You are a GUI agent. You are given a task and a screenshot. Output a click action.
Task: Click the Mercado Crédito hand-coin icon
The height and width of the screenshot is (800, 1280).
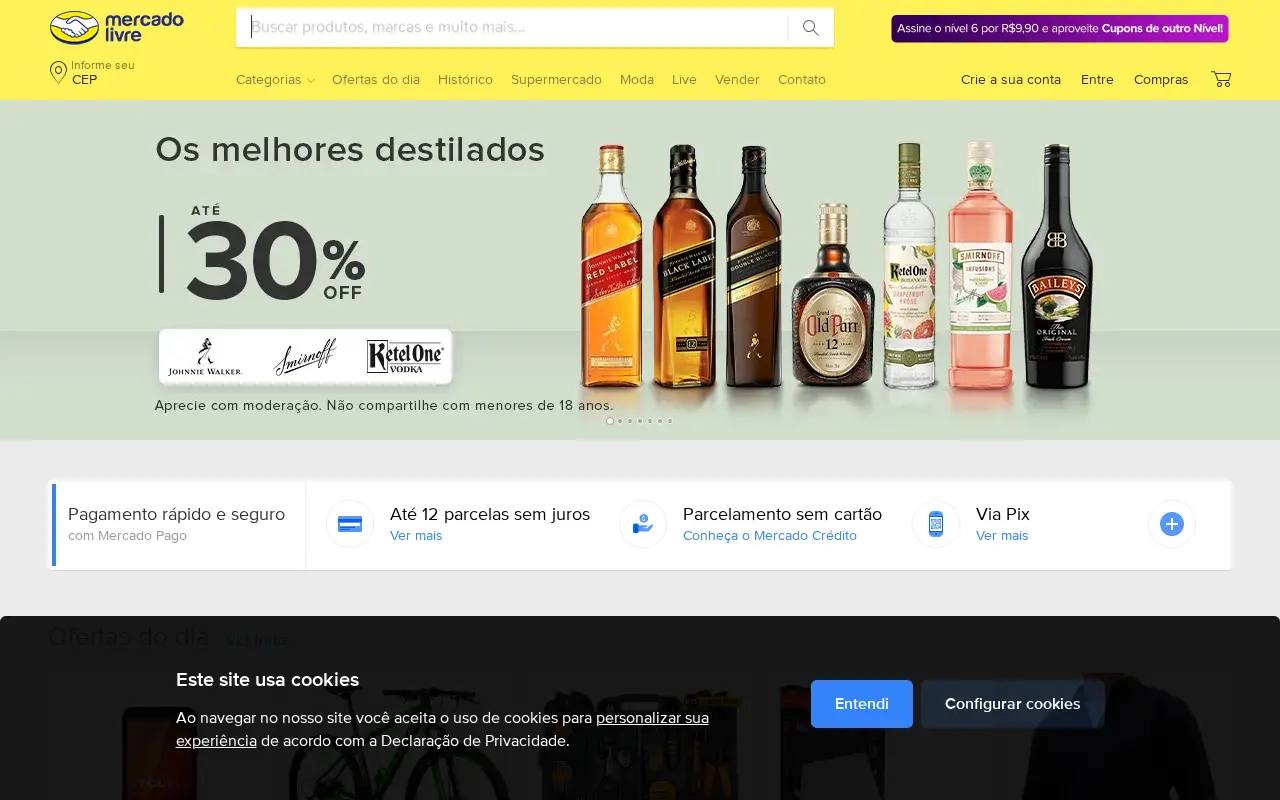click(x=643, y=524)
